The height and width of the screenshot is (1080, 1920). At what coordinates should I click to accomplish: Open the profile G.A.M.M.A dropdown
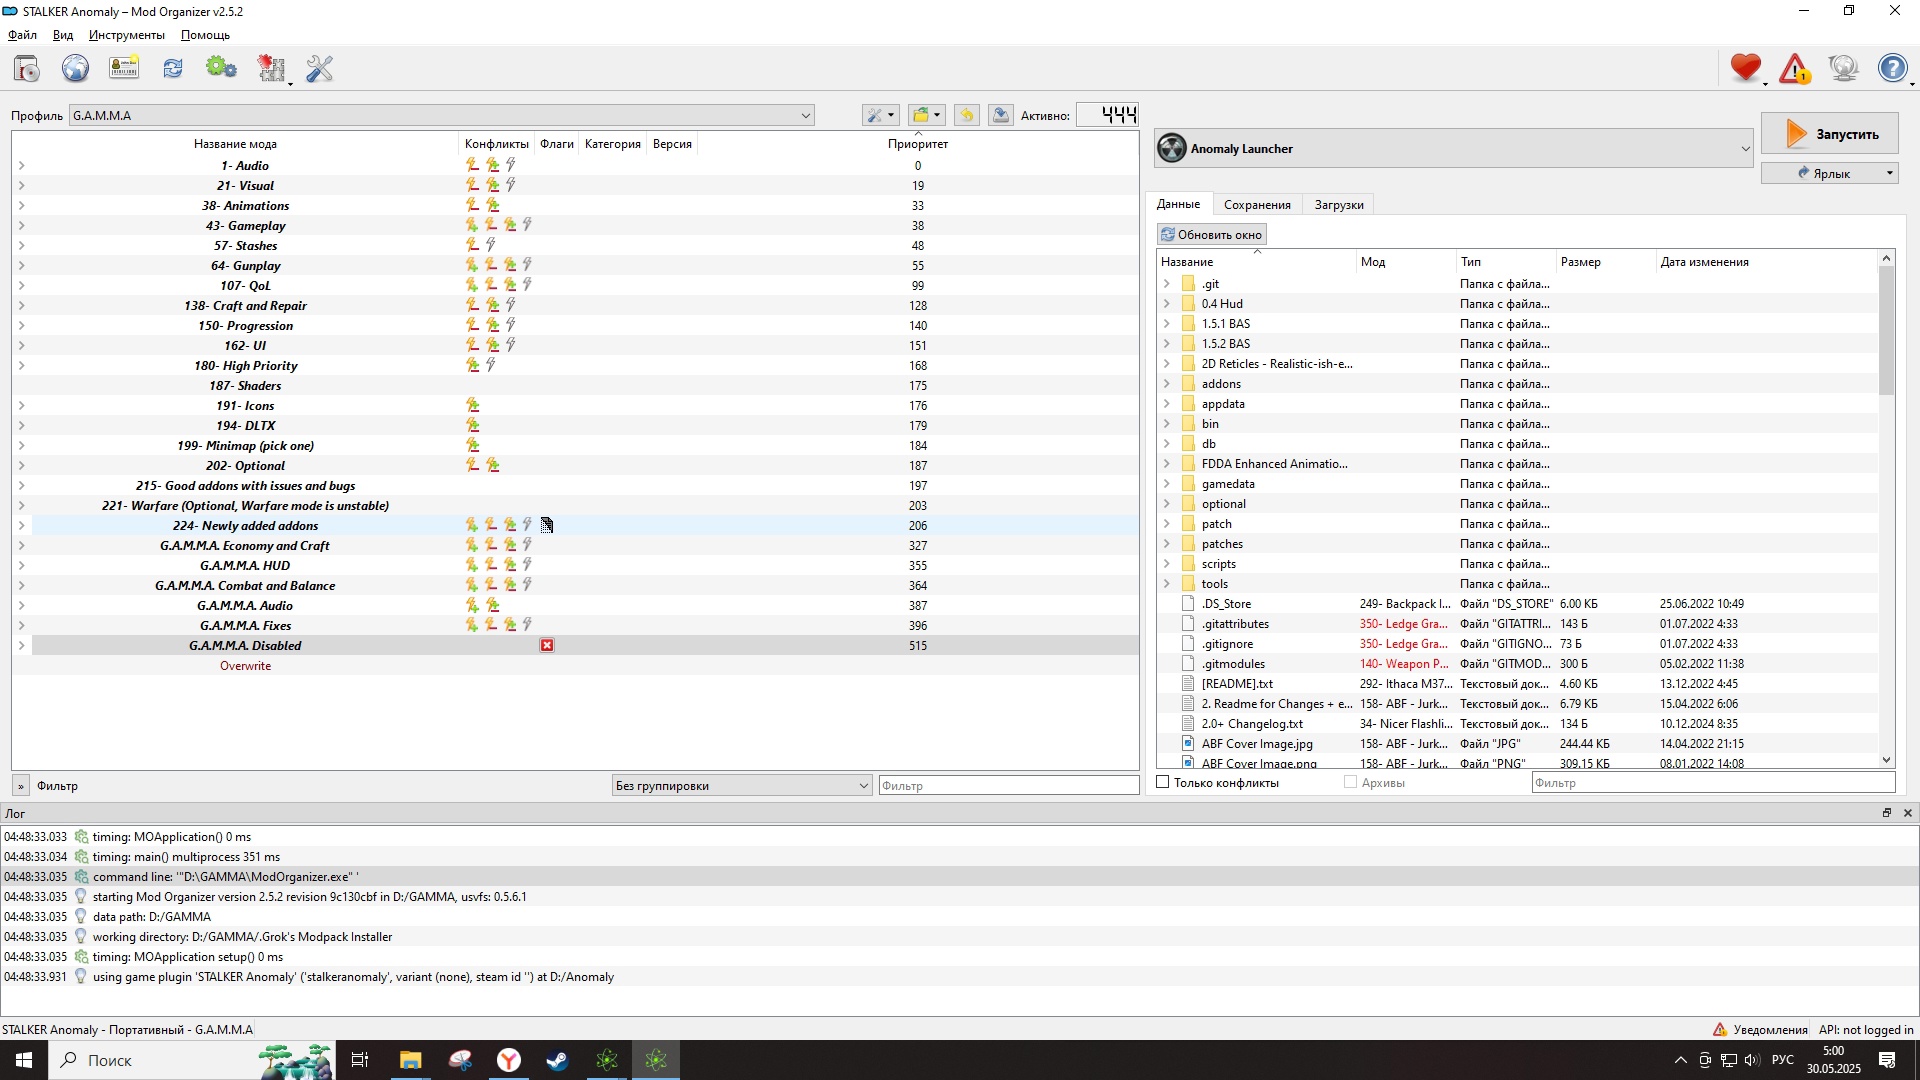point(441,115)
